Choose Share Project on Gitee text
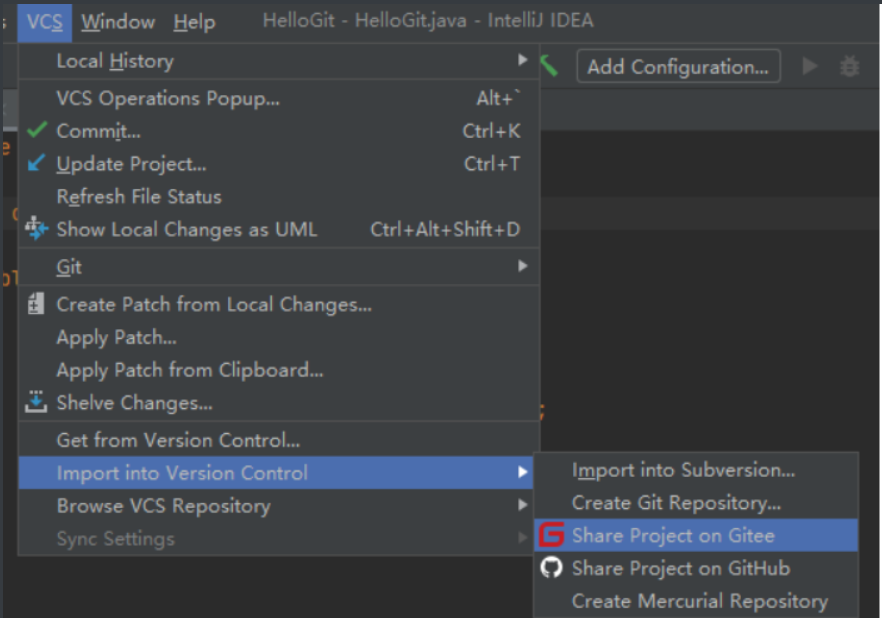 [673, 535]
